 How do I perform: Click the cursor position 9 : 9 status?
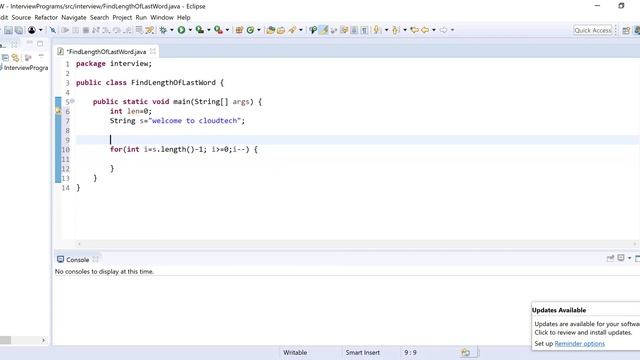click(410, 353)
